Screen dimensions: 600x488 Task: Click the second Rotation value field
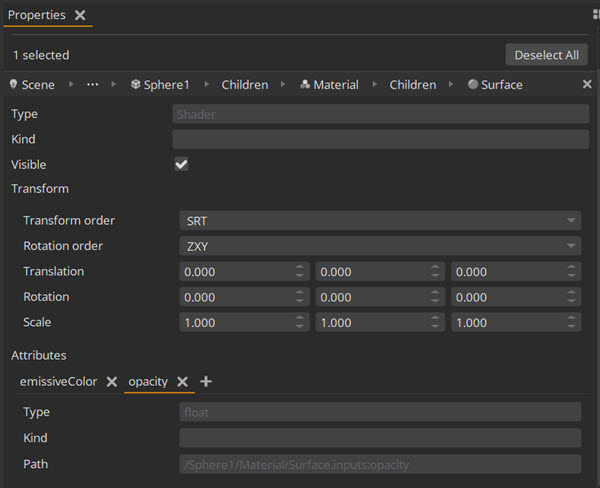click(370, 297)
